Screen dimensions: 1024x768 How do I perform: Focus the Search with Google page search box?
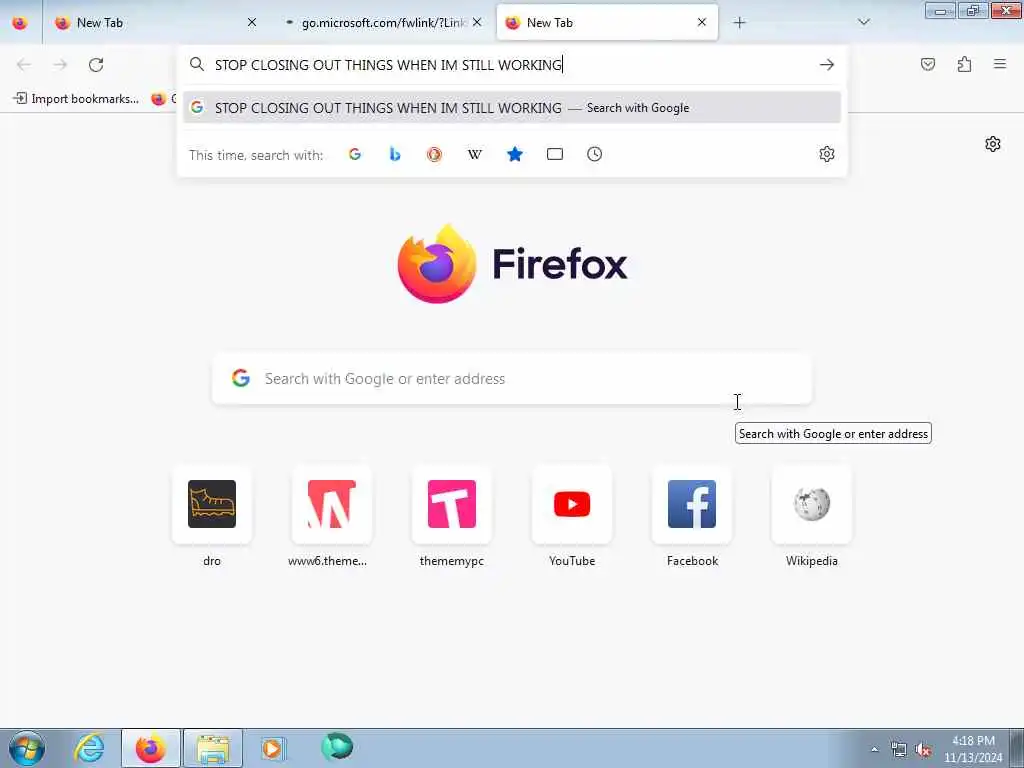click(512, 379)
